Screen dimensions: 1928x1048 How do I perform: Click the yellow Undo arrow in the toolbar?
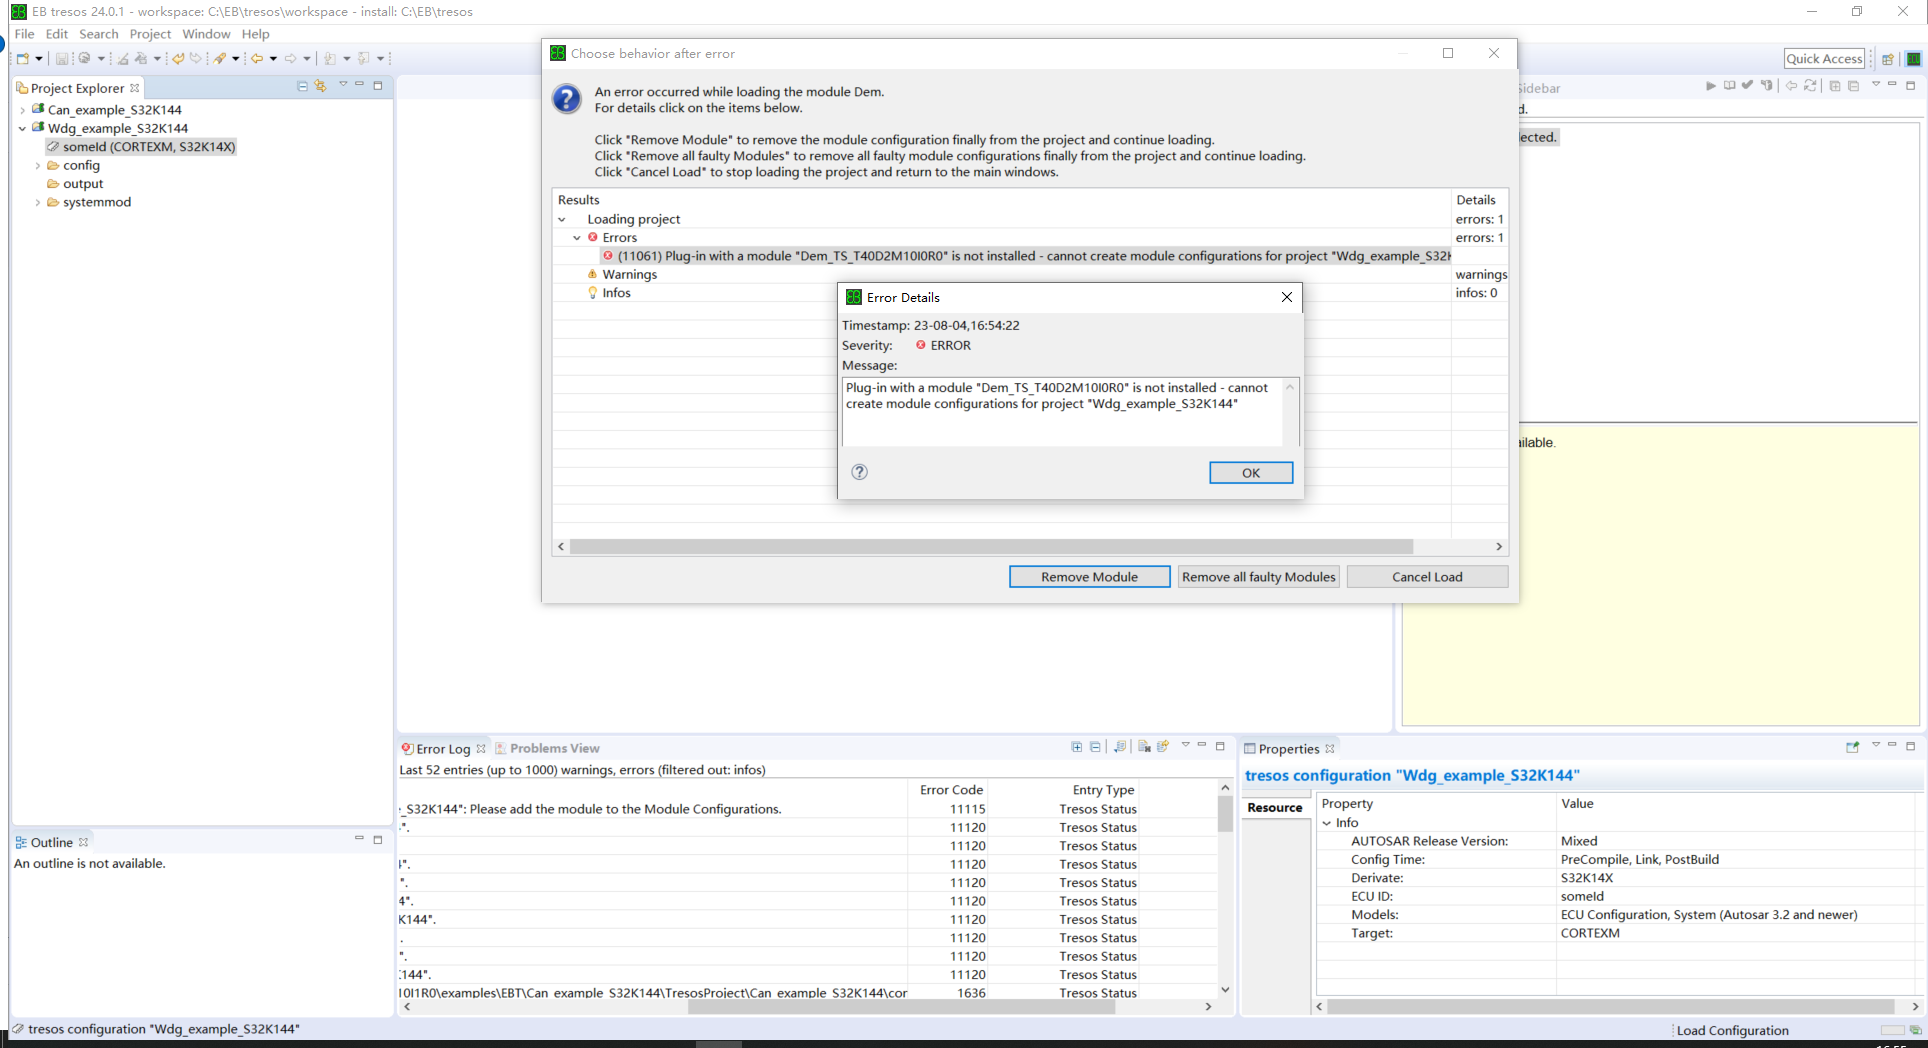pyautogui.click(x=178, y=58)
